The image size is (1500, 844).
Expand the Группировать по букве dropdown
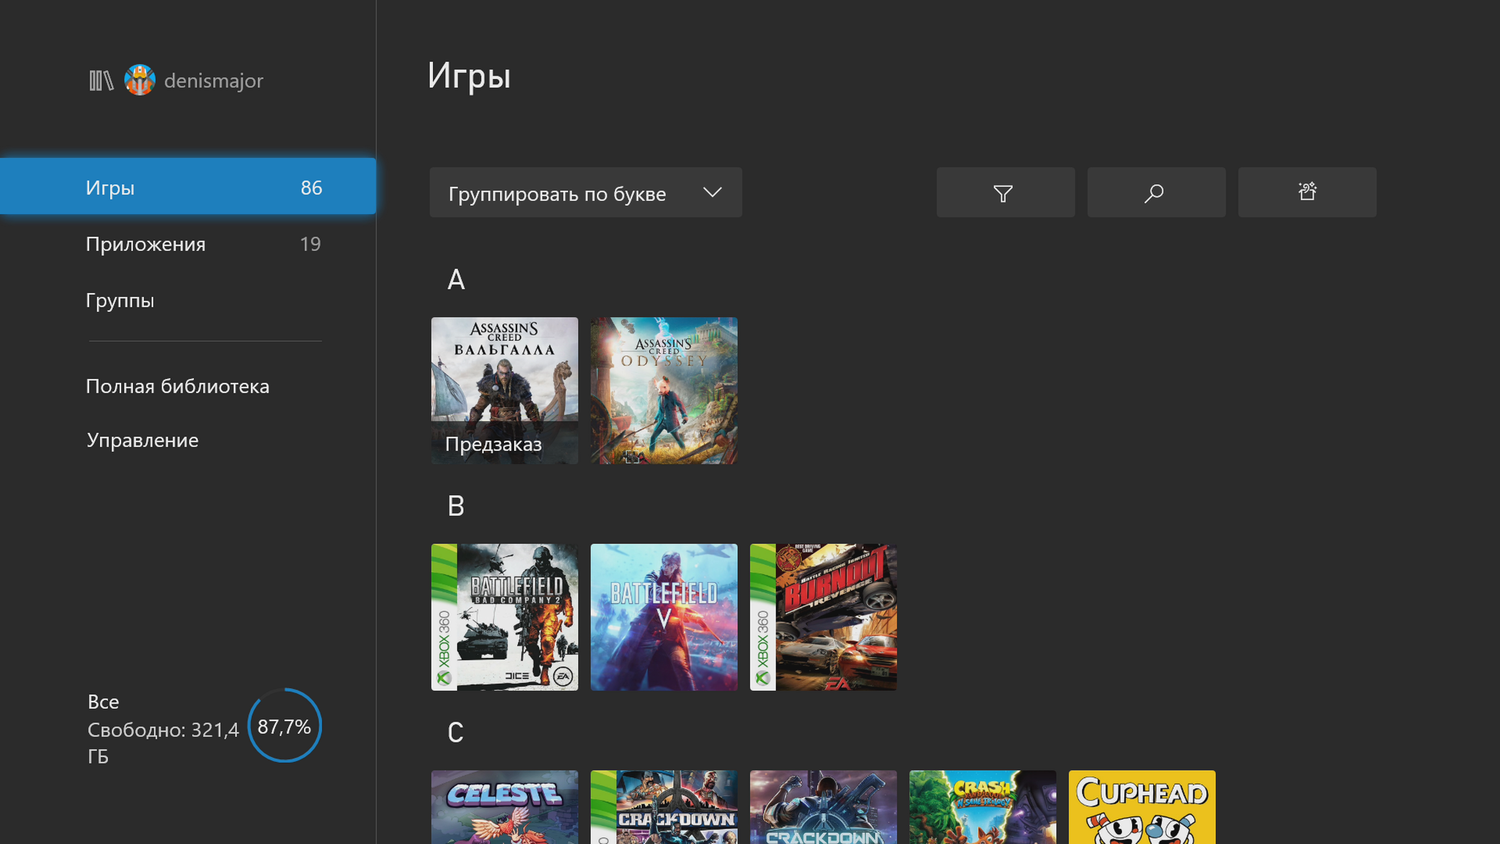point(586,193)
